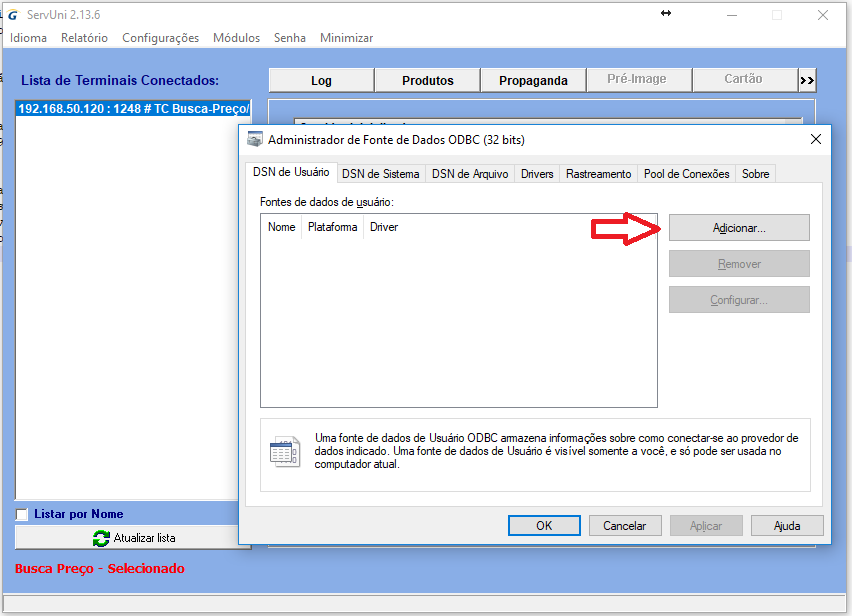852x616 pixels.
Task: Click the Driver column header
Action: pyautogui.click(x=384, y=227)
